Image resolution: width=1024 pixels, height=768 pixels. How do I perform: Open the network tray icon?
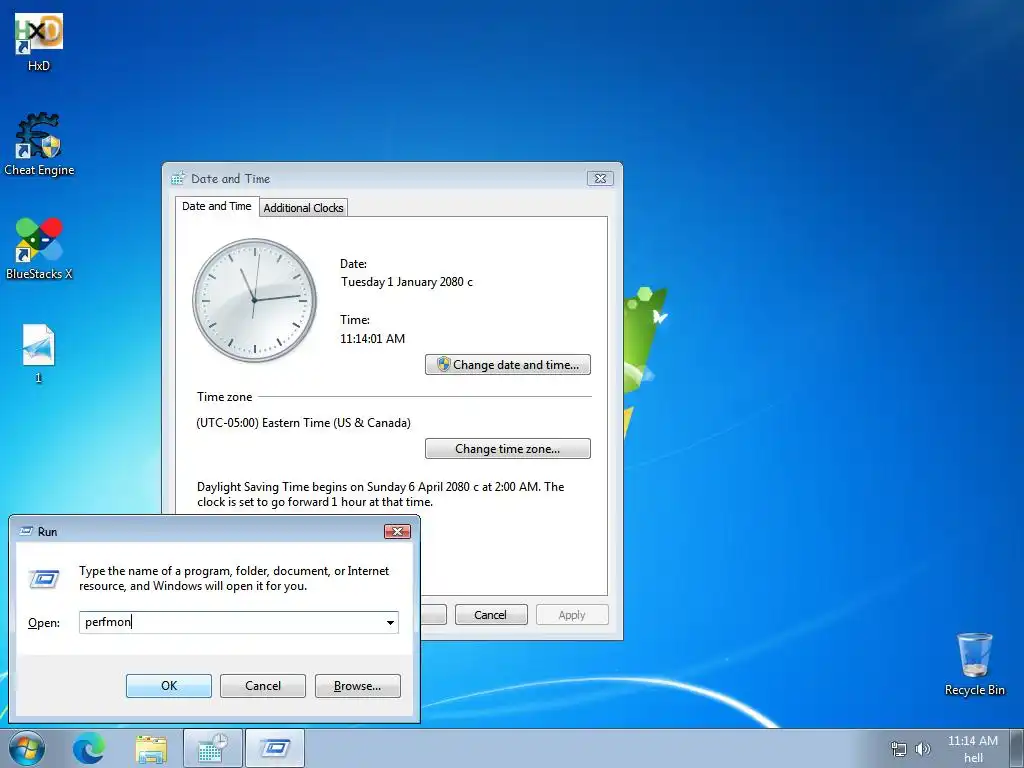(899, 749)
